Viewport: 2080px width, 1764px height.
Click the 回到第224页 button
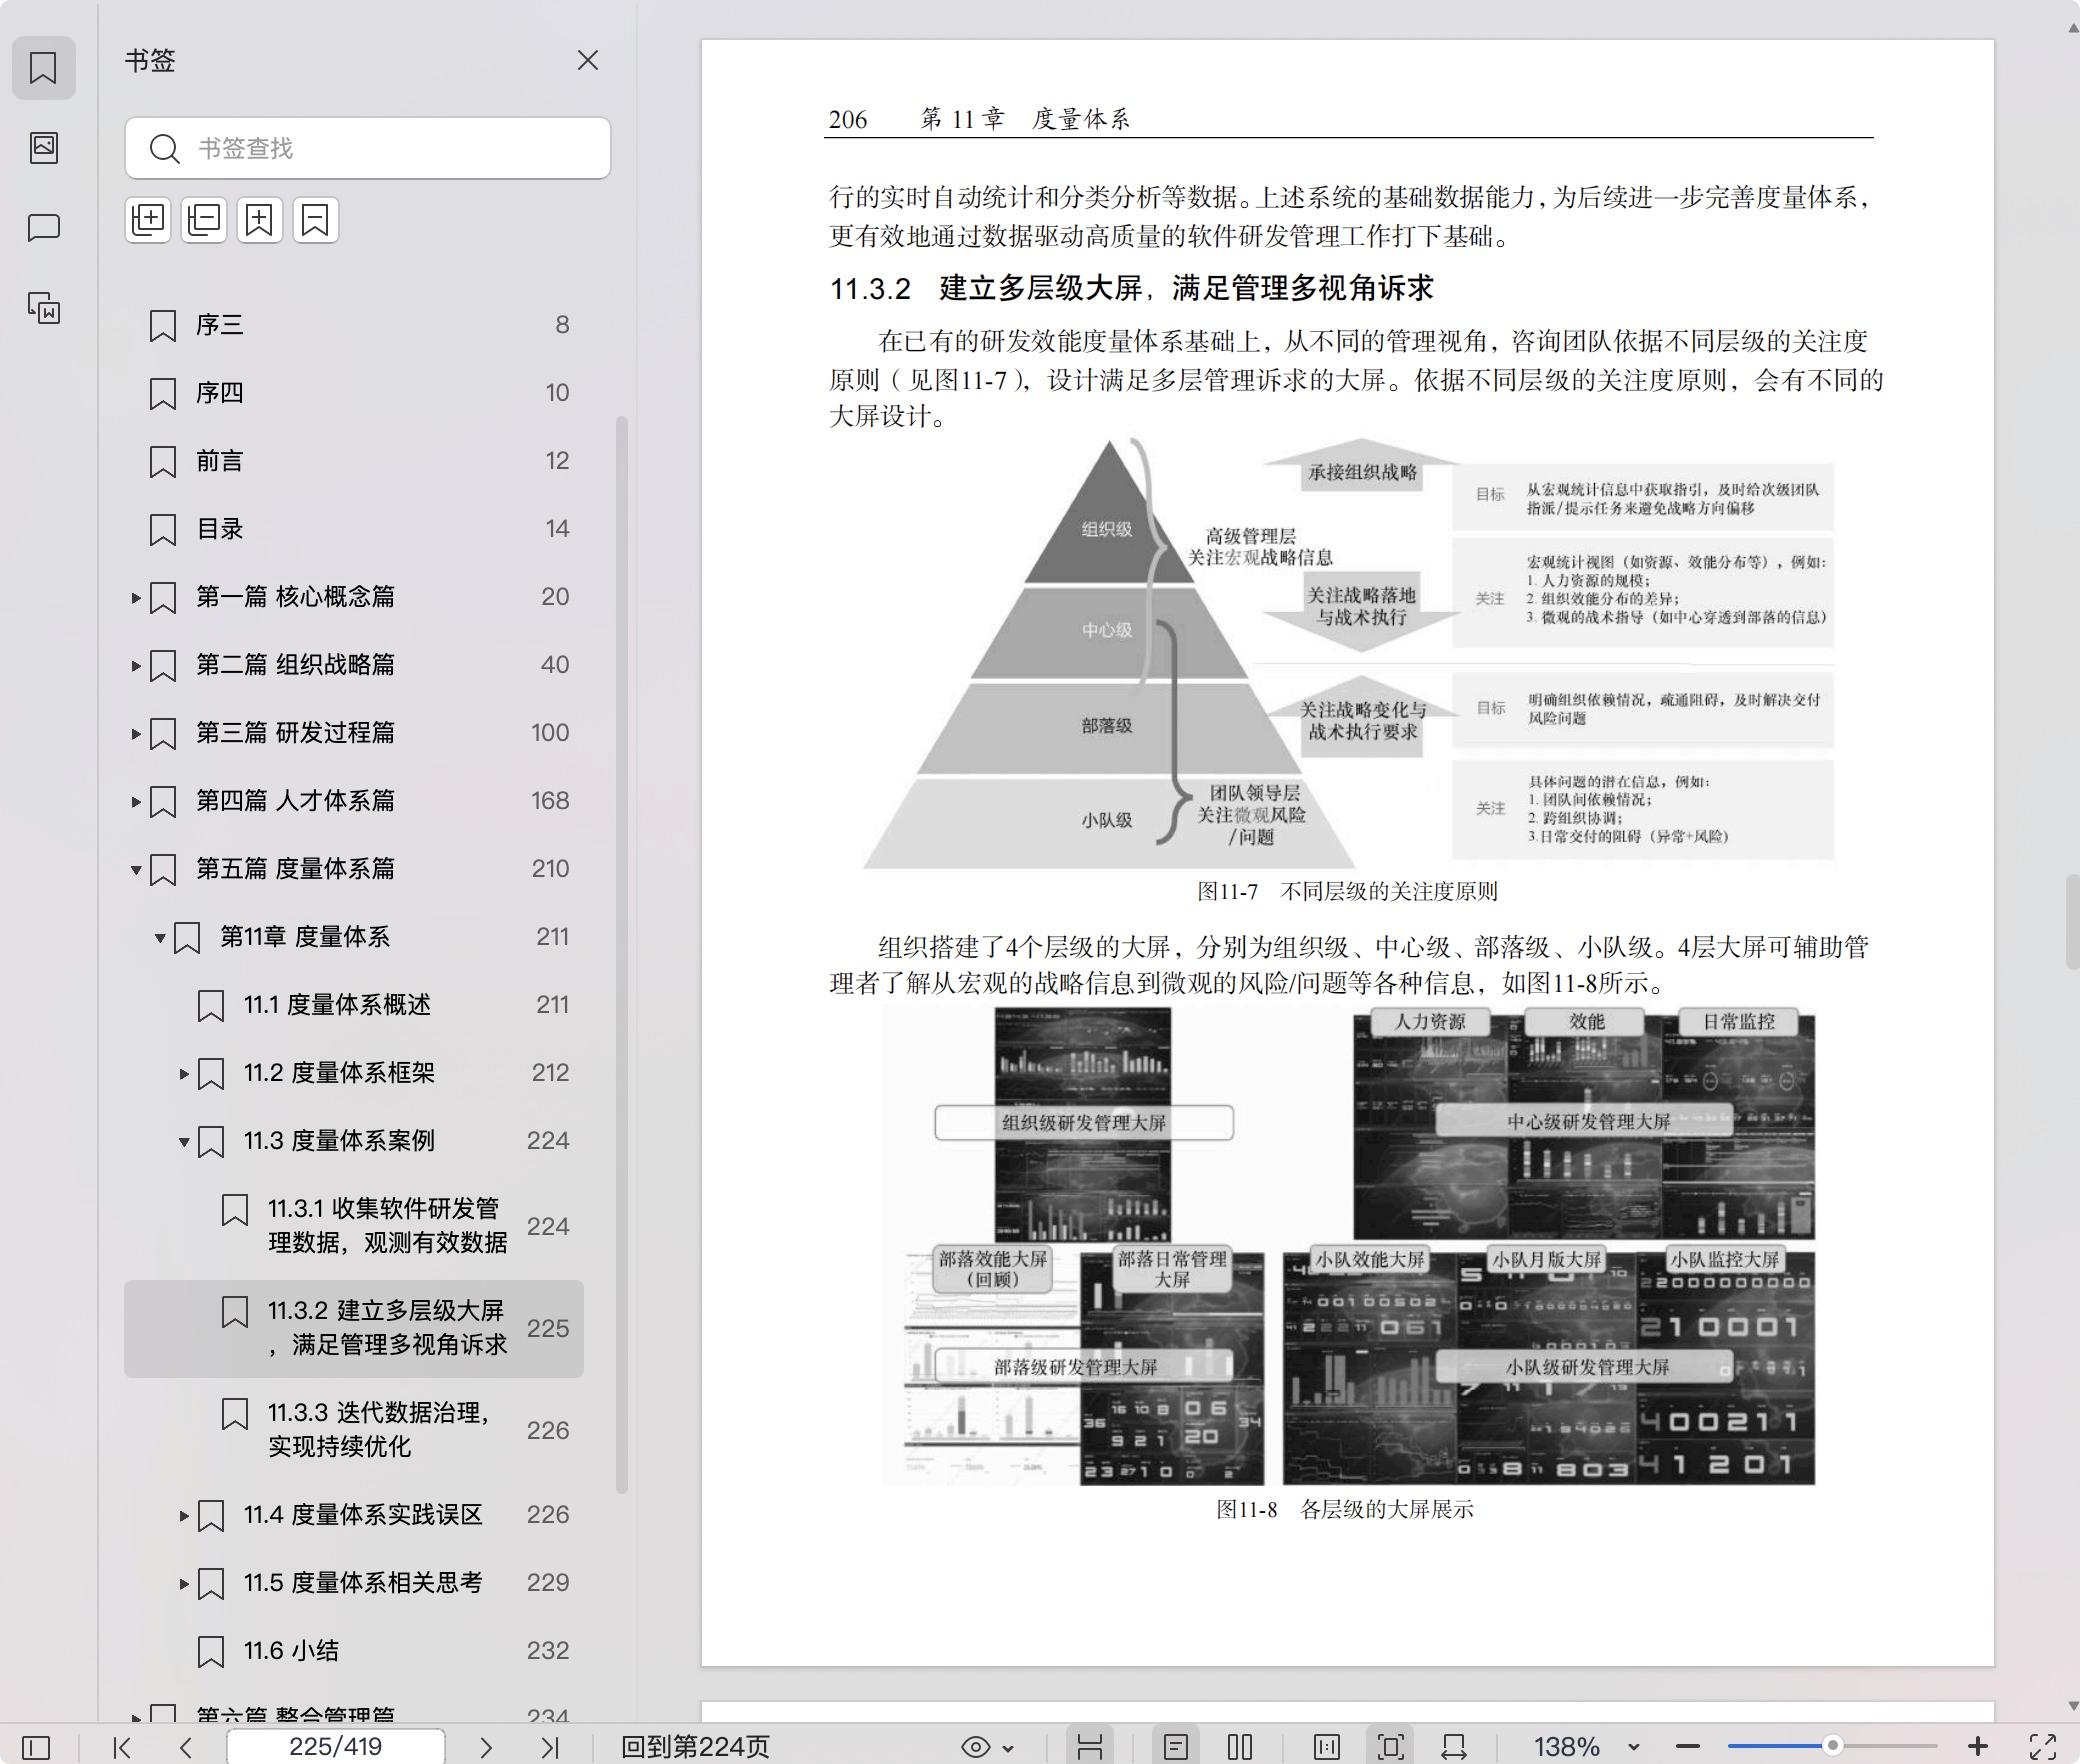tap(695, 1747)
